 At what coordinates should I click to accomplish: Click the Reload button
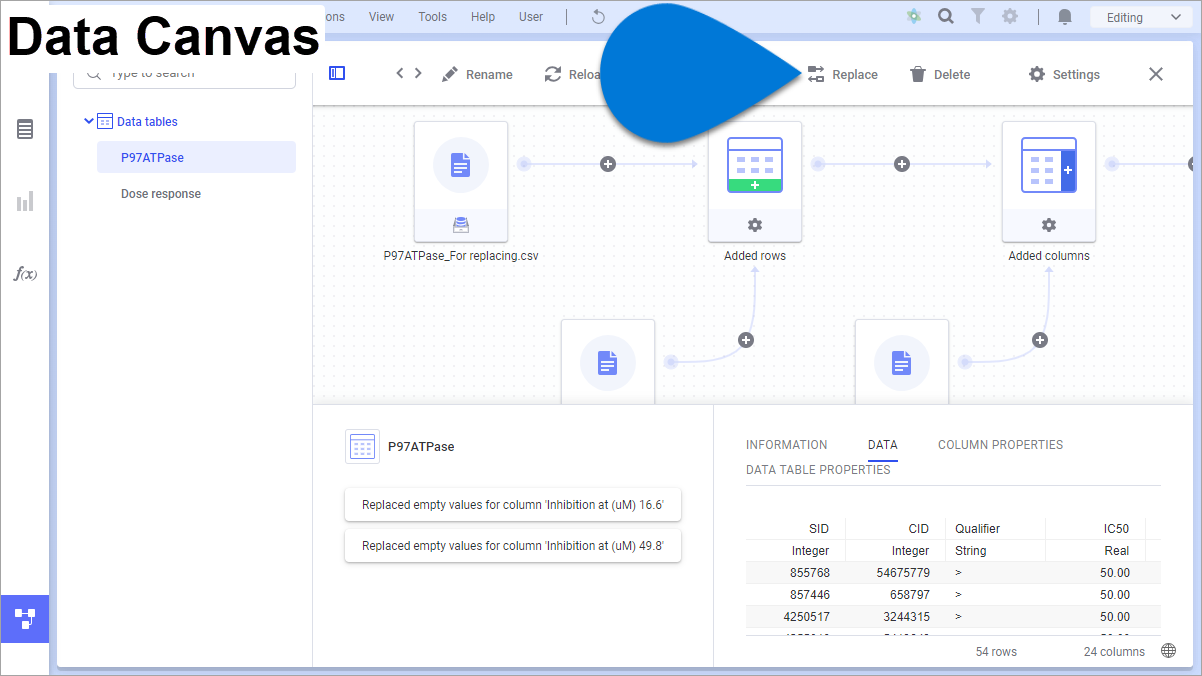click(x=574, y=74)
